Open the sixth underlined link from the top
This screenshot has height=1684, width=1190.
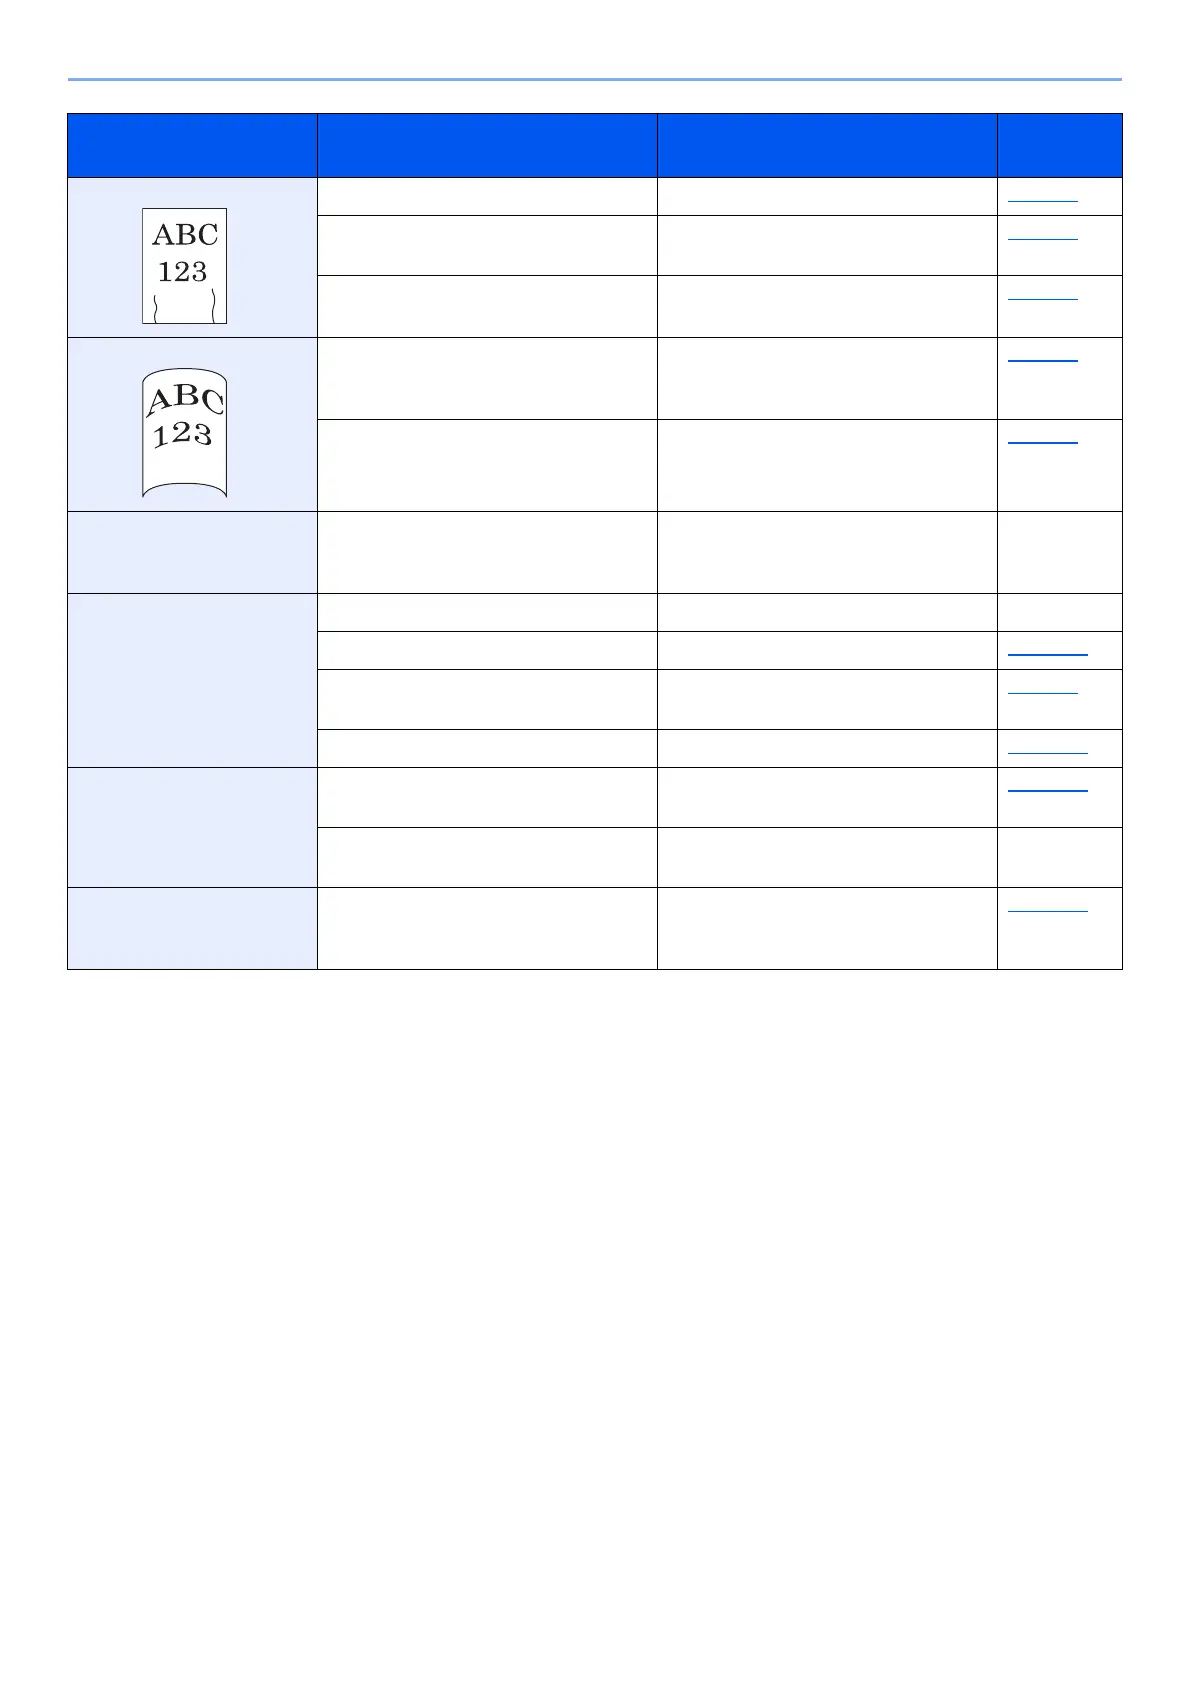tap(1048, 652)
